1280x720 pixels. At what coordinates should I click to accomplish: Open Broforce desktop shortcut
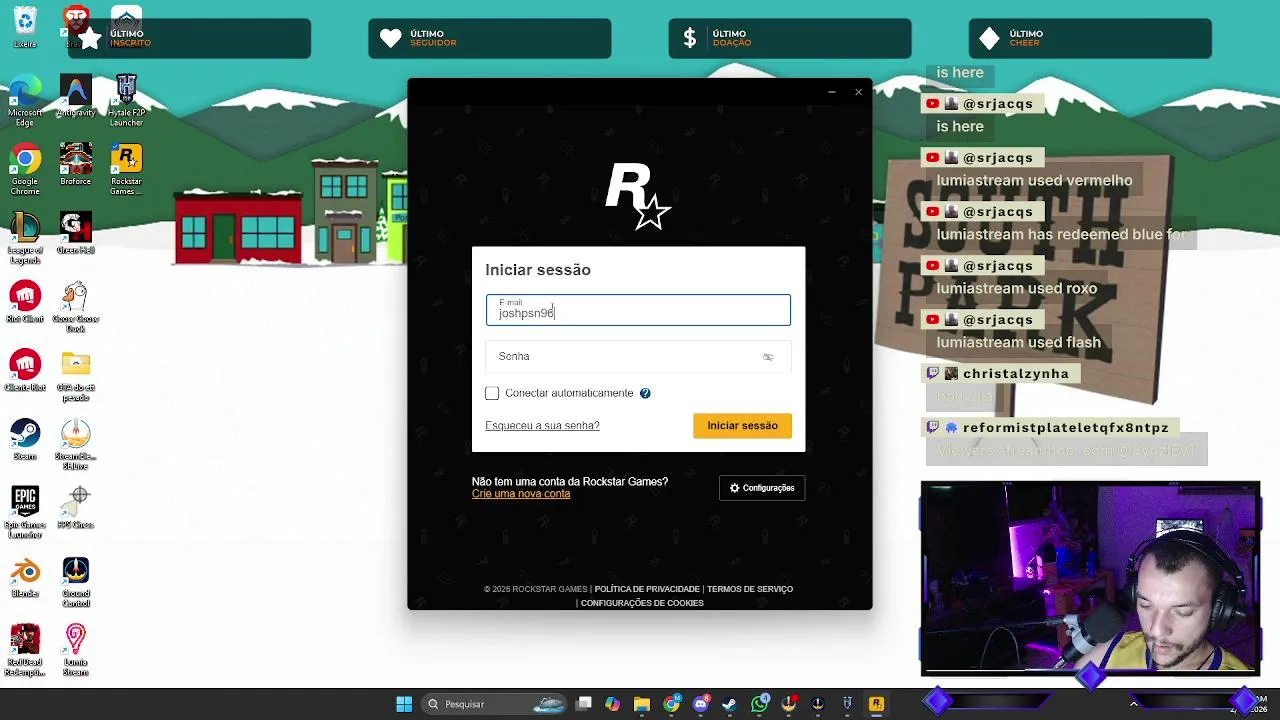coord(75,165)
